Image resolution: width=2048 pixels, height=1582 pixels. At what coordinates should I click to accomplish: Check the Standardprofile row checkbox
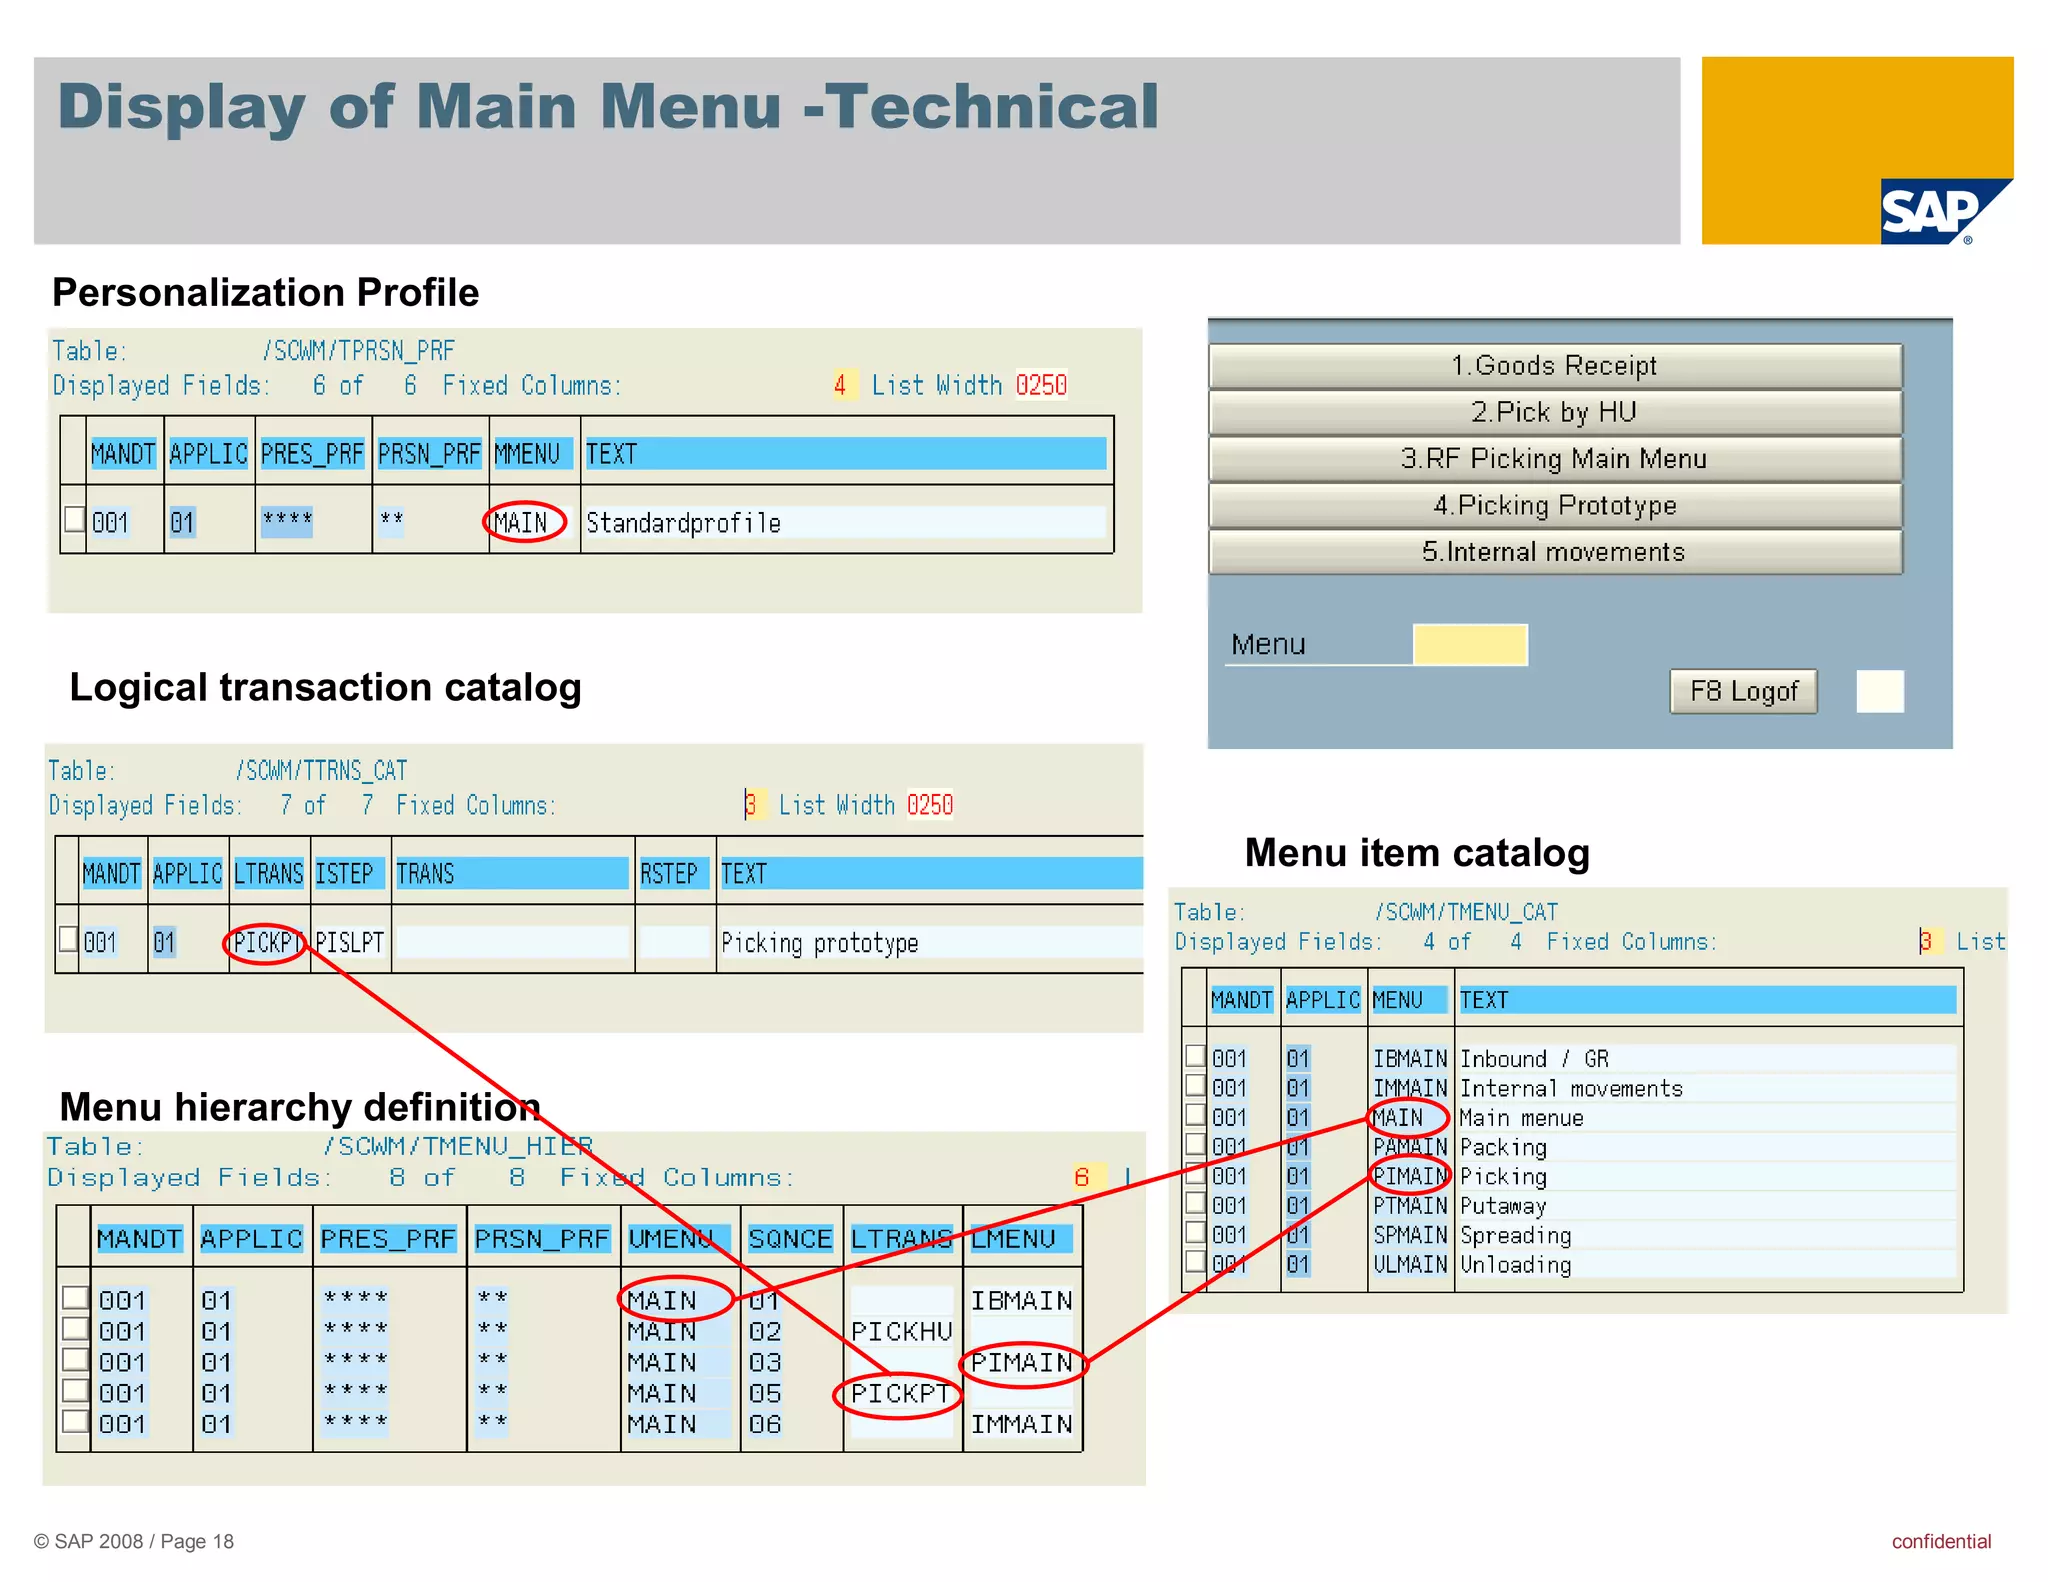(x=74, y=519)
